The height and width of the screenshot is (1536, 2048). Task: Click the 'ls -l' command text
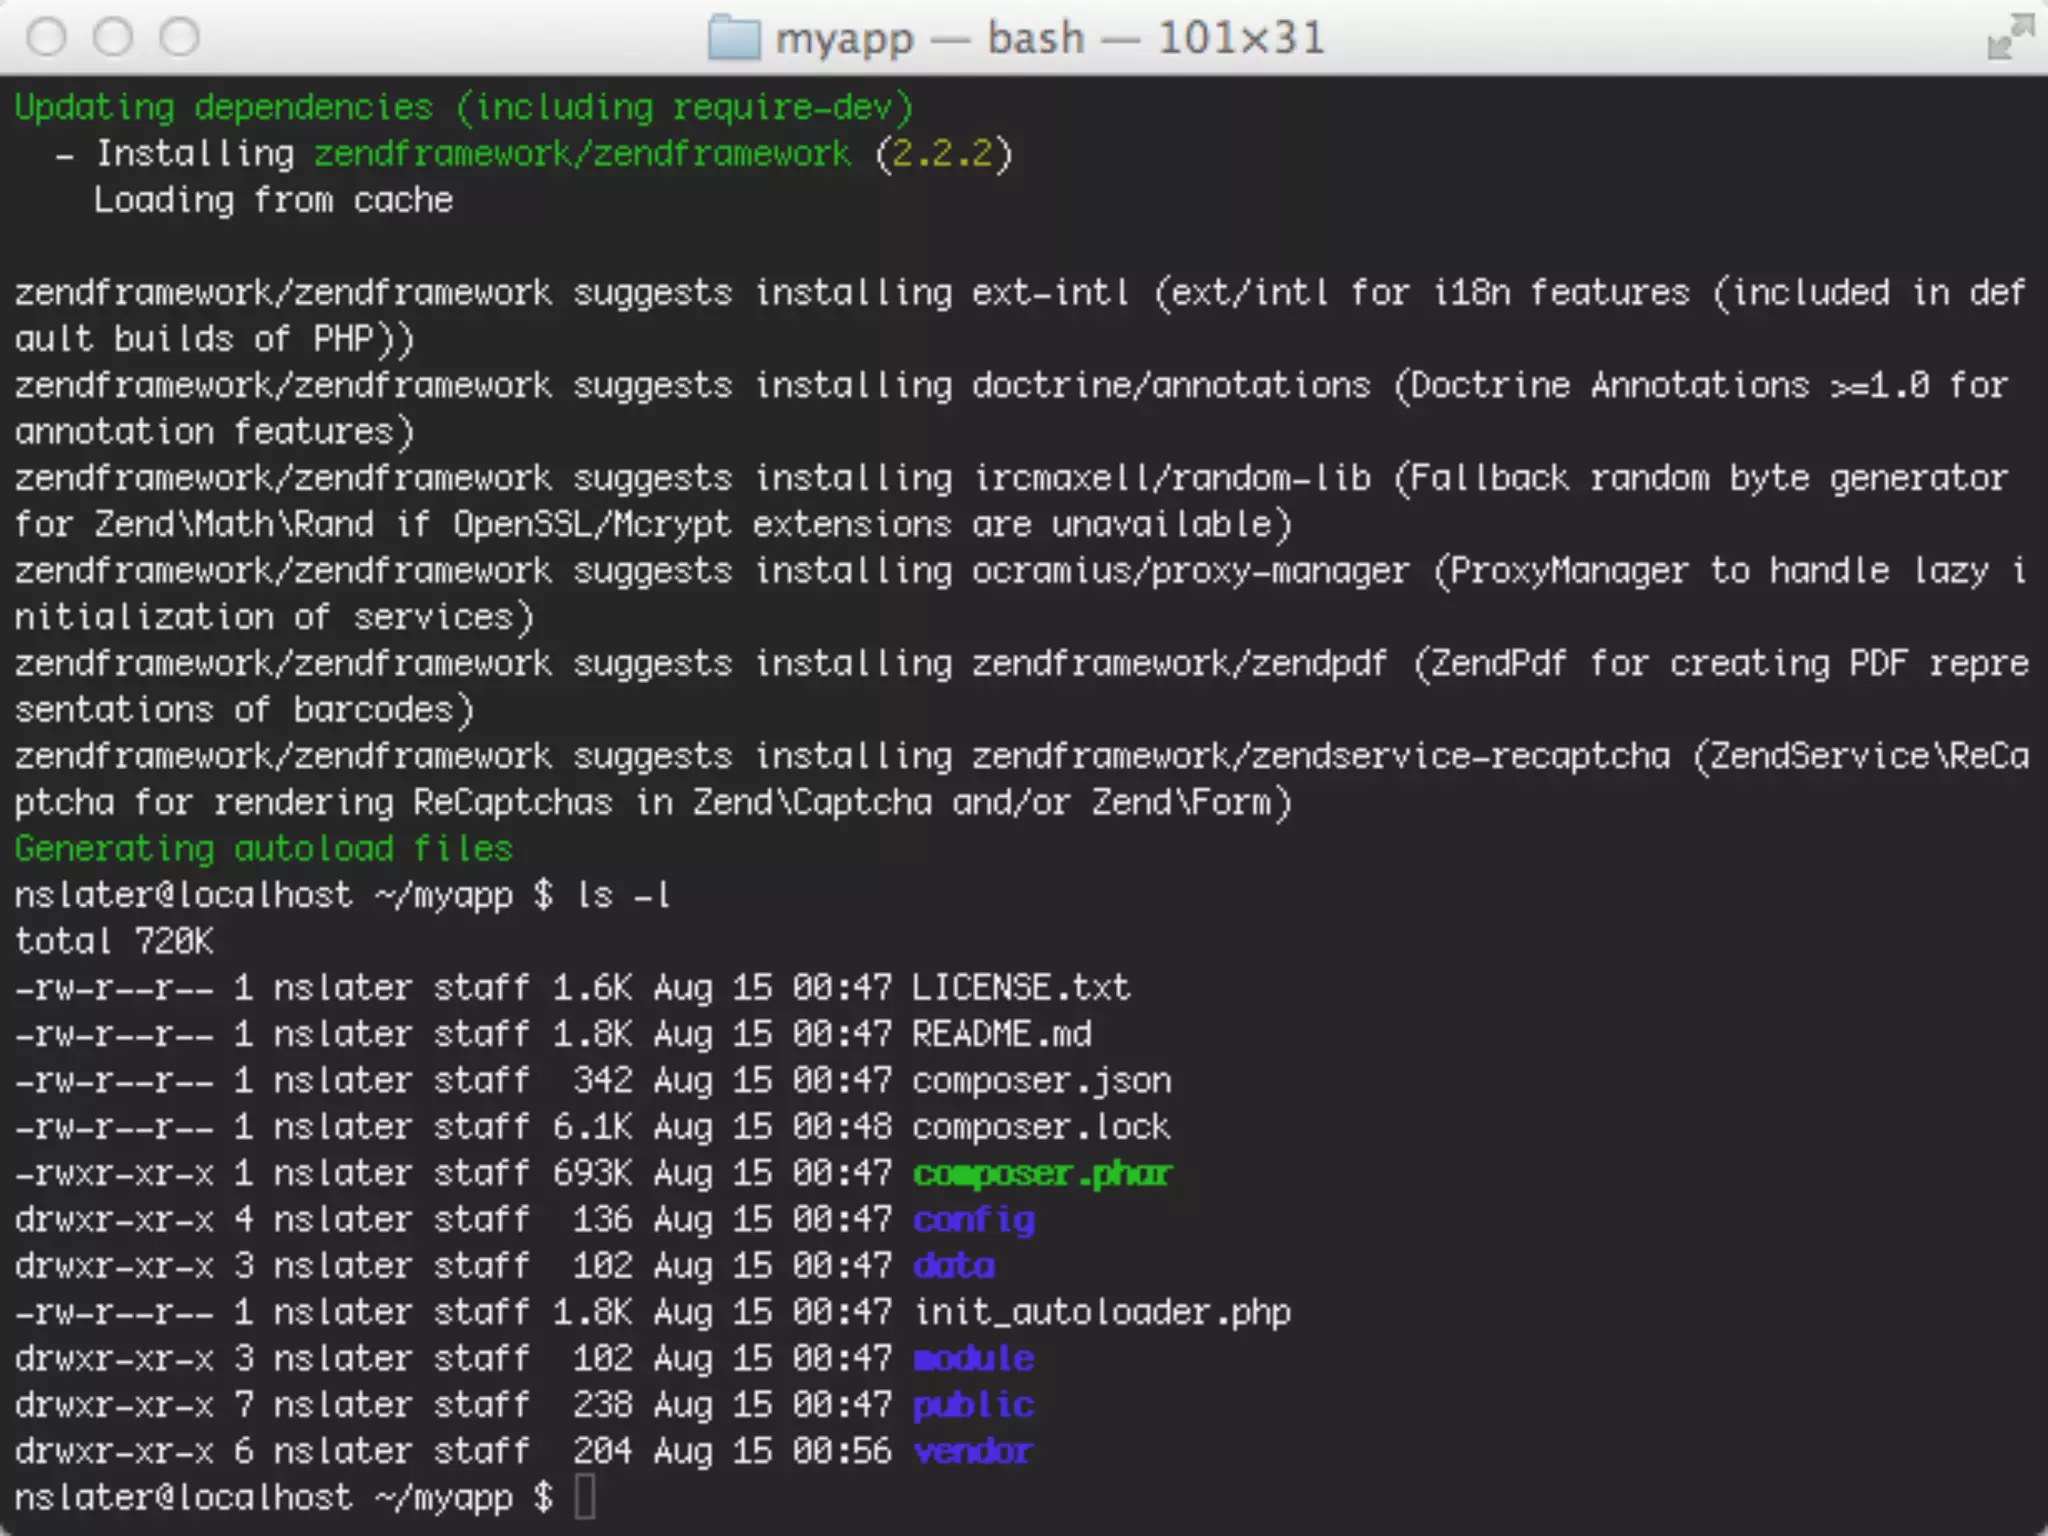pyautogui.click(x=623, y=895)
